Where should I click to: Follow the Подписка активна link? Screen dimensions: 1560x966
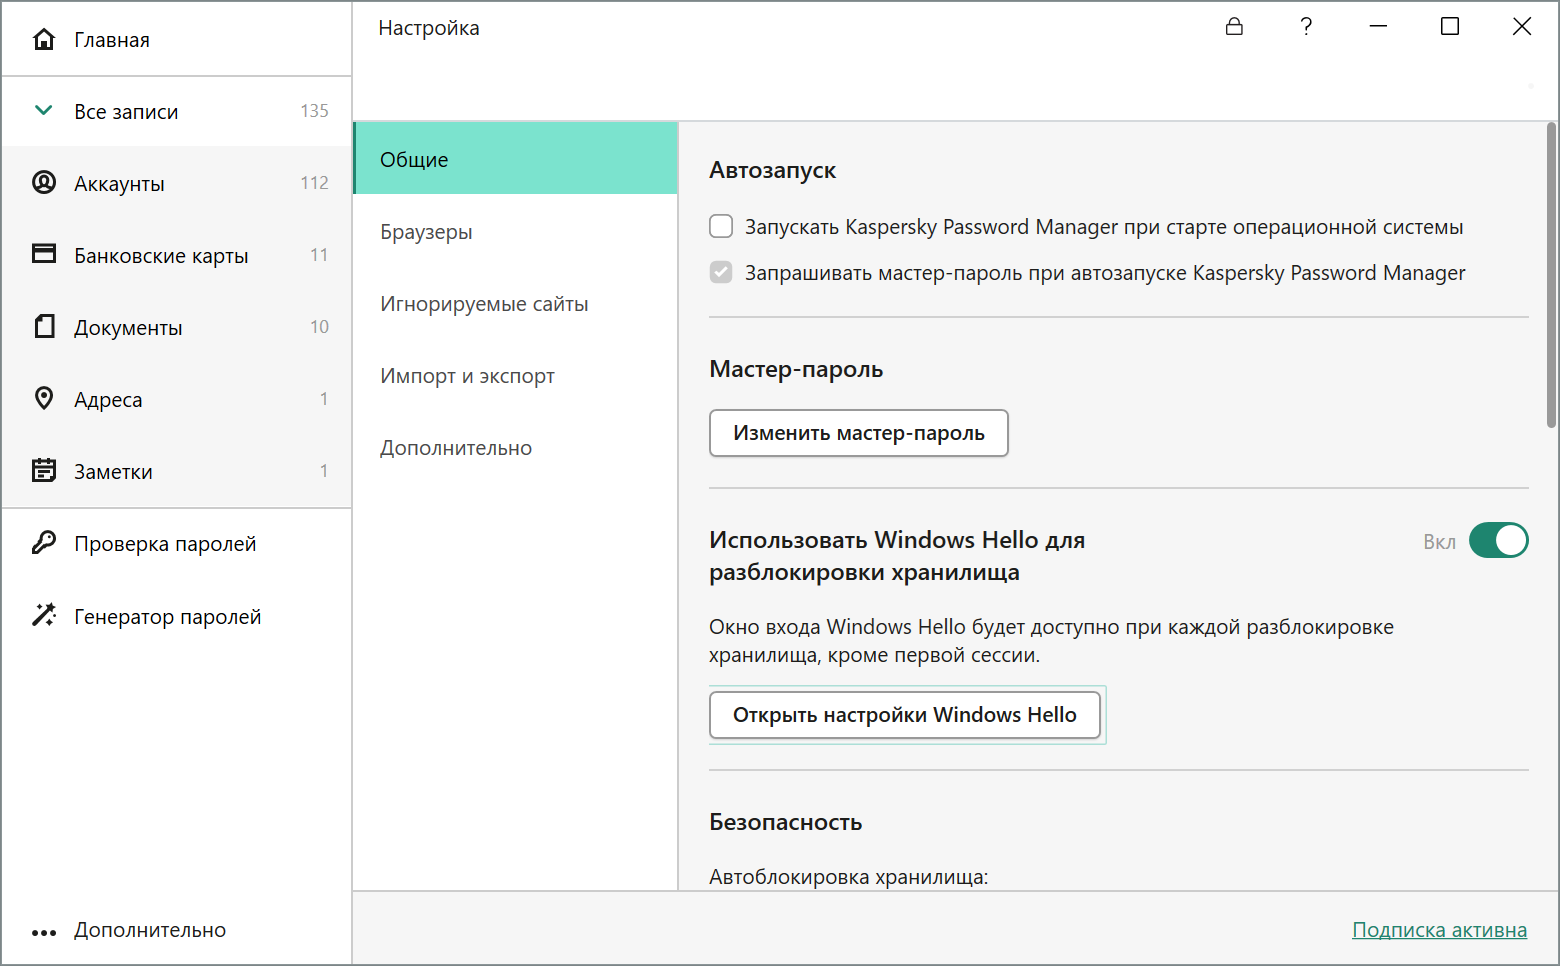1439,930
